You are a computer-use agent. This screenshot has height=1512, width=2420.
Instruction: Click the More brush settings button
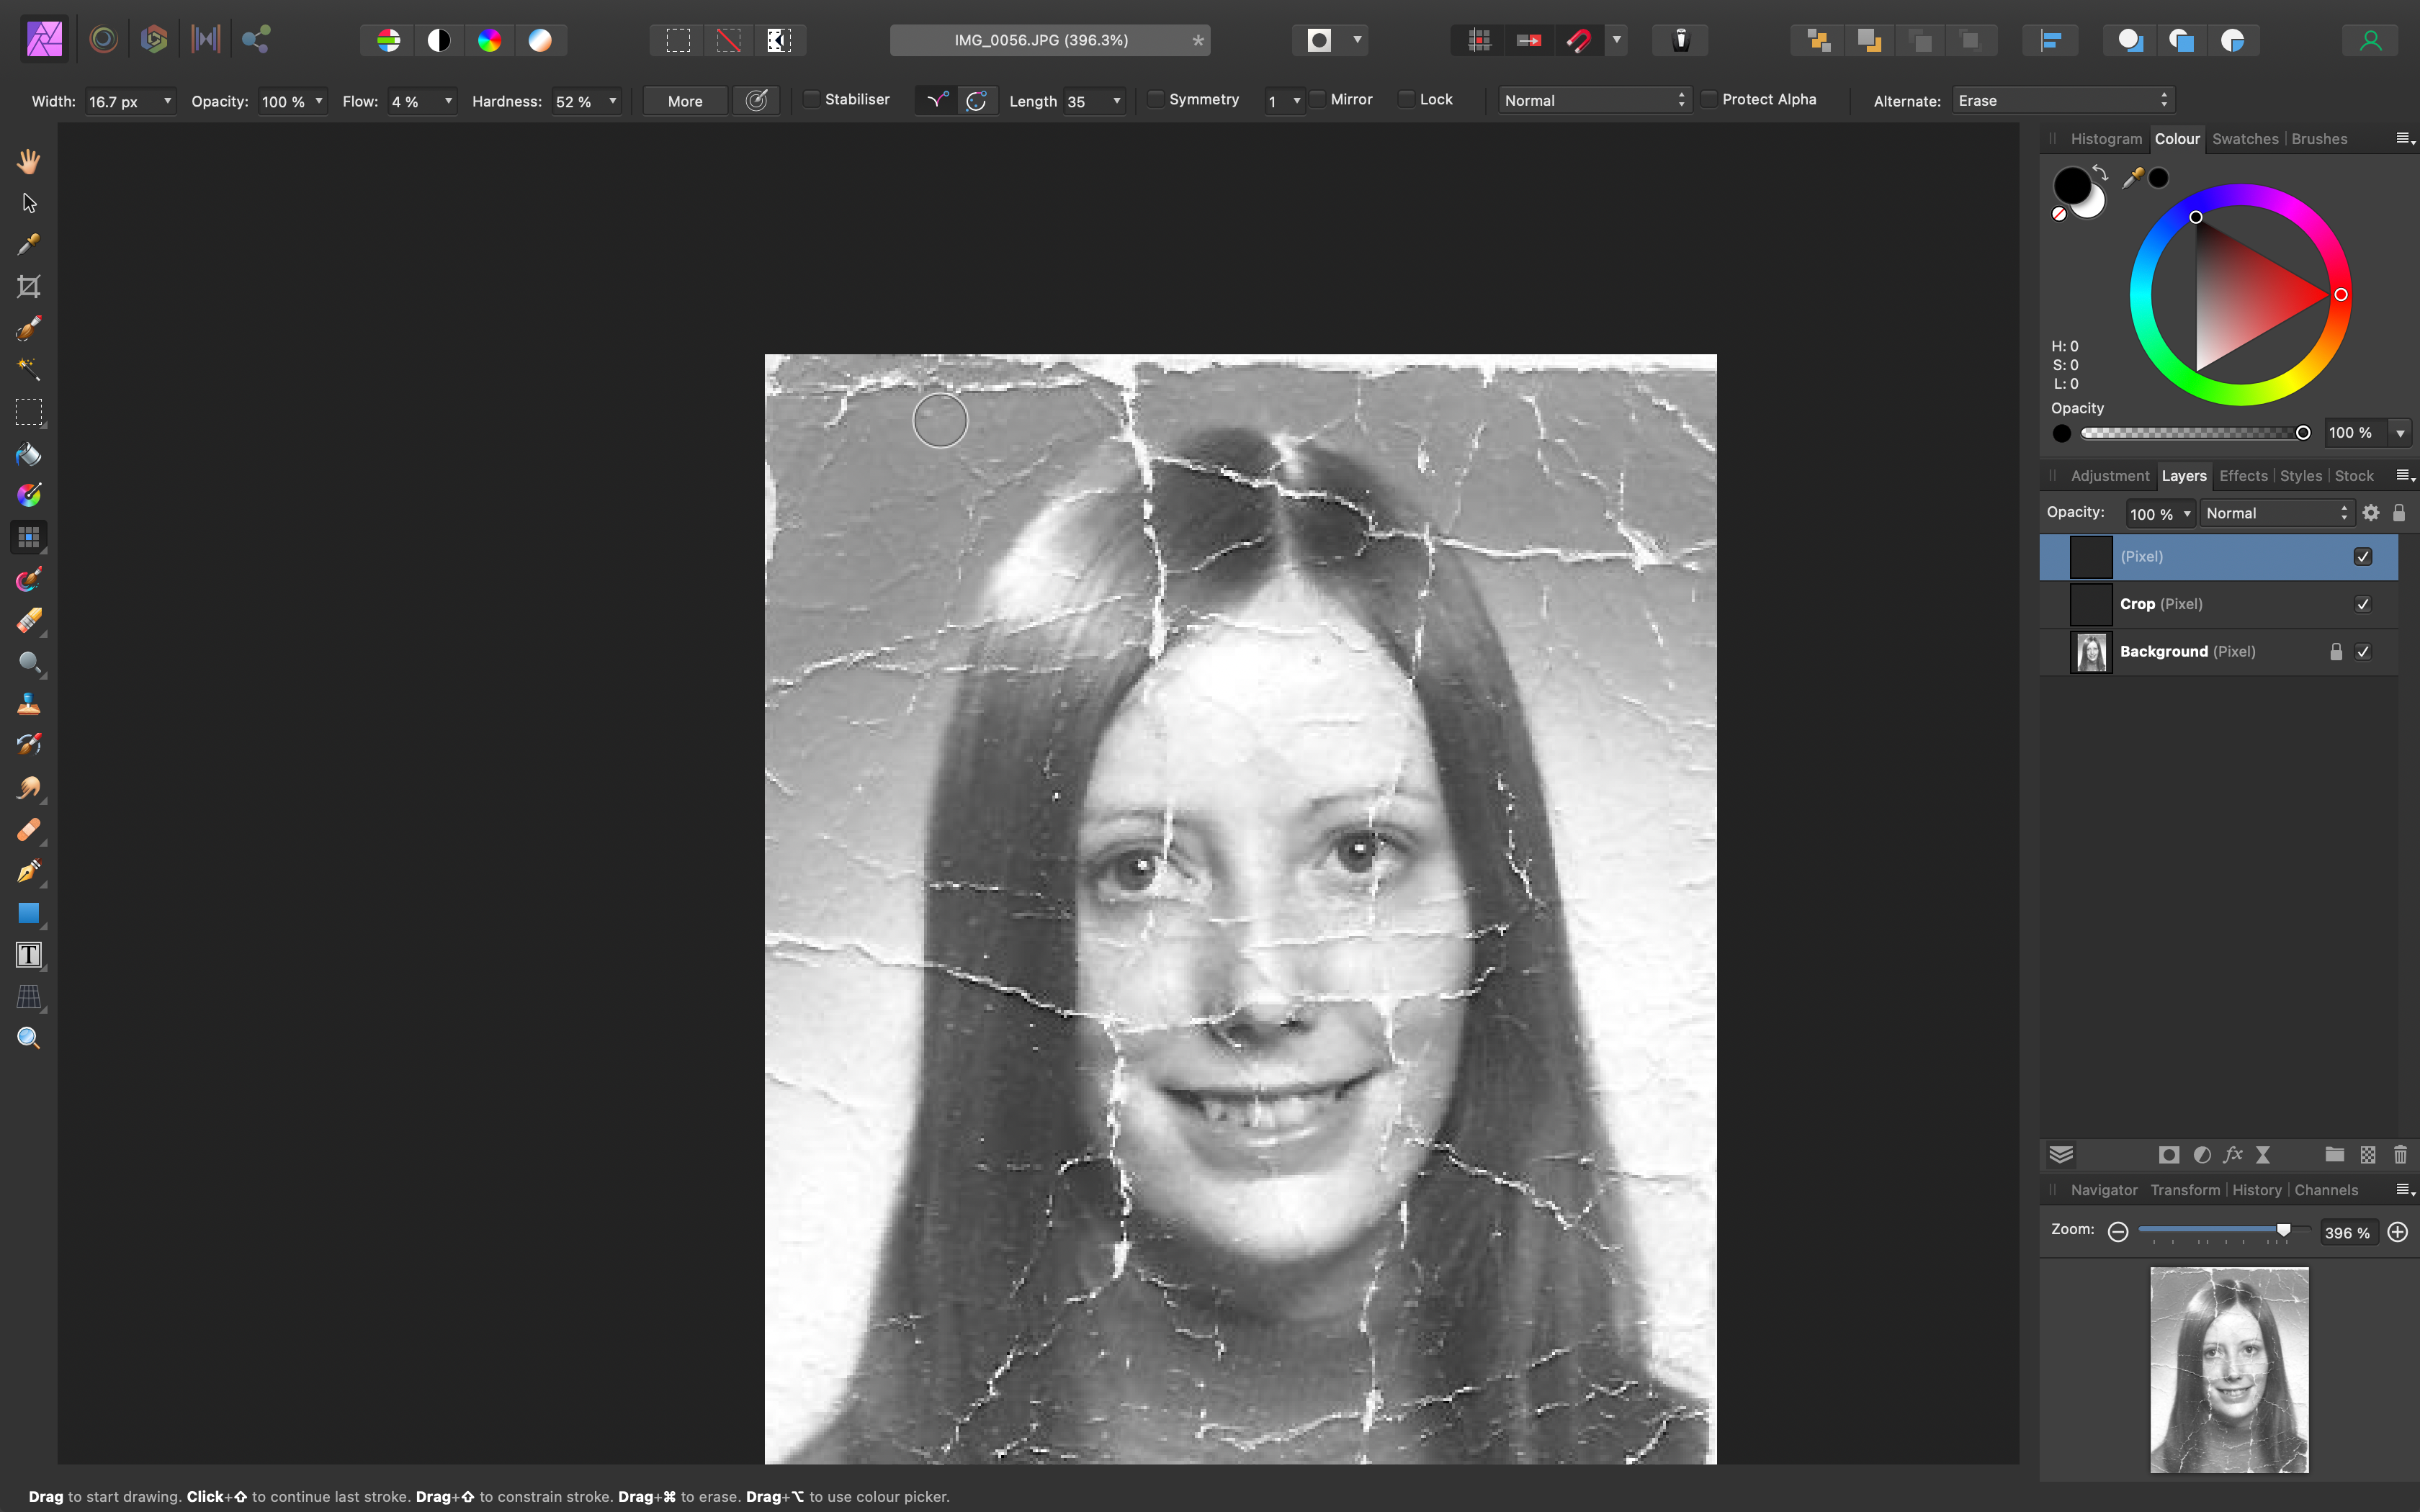coord(685,101)
